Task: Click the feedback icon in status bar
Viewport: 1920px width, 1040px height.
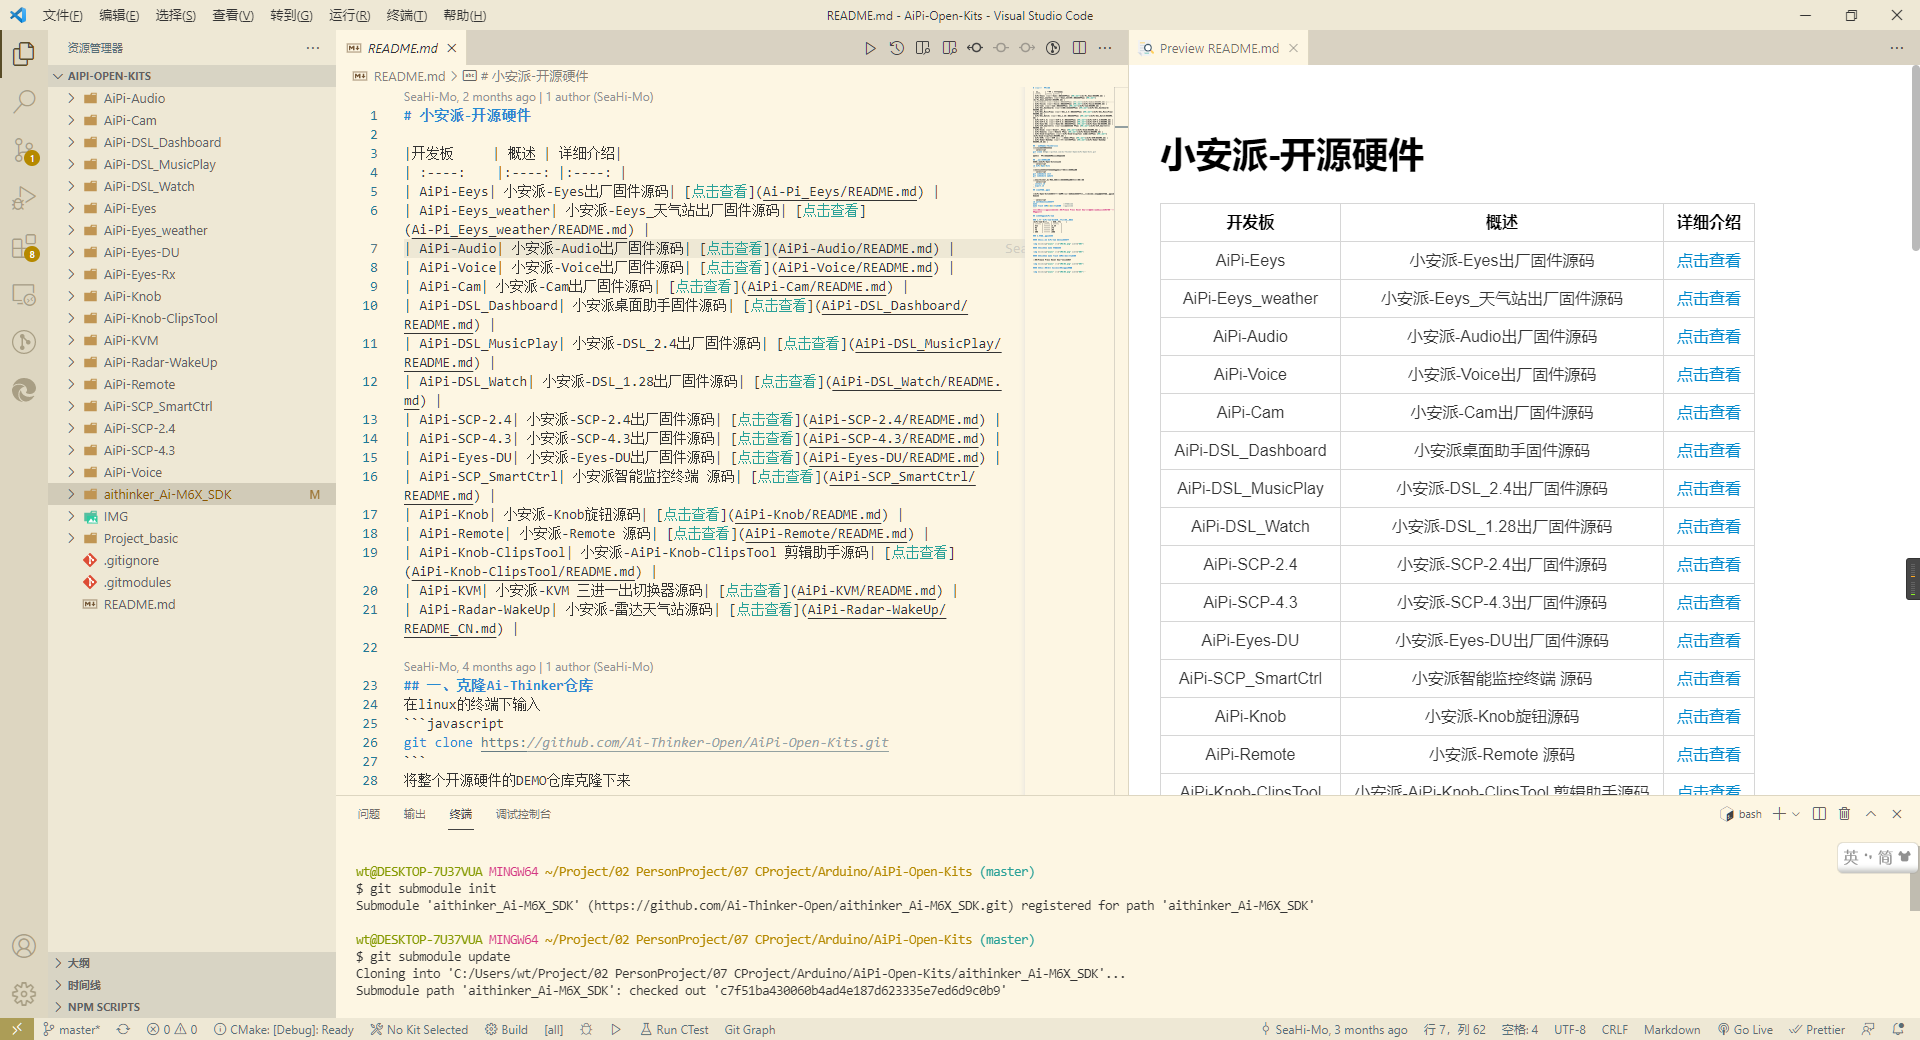Action: [x=1868, y=1029]
